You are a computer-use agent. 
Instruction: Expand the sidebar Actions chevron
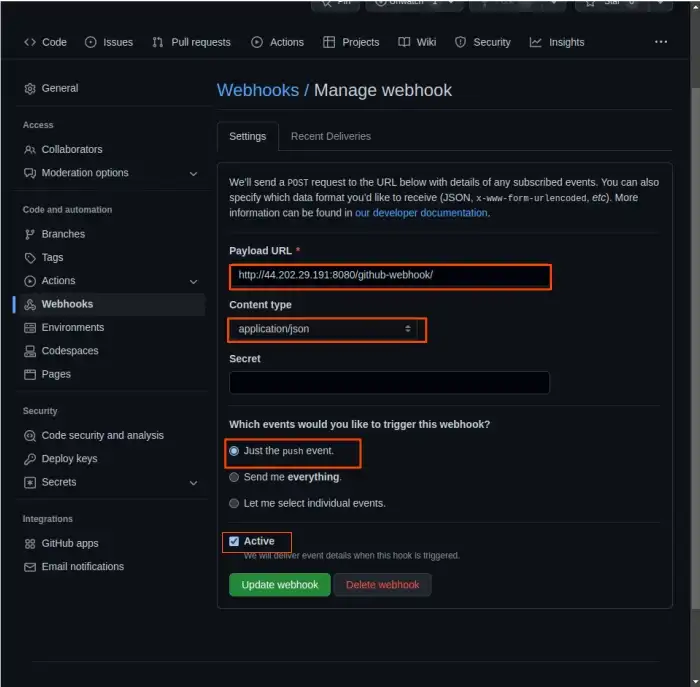coord(193,282)
